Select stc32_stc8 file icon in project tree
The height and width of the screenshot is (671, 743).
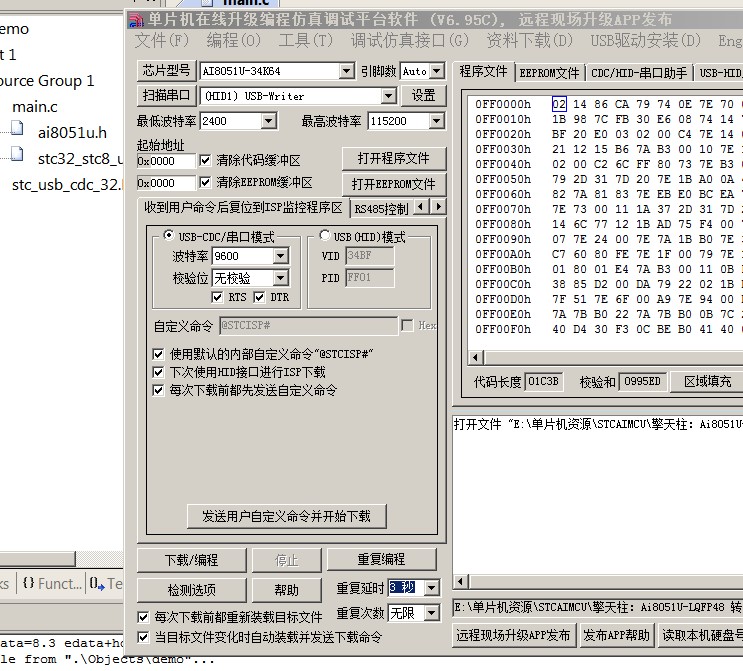click(17, 154)
